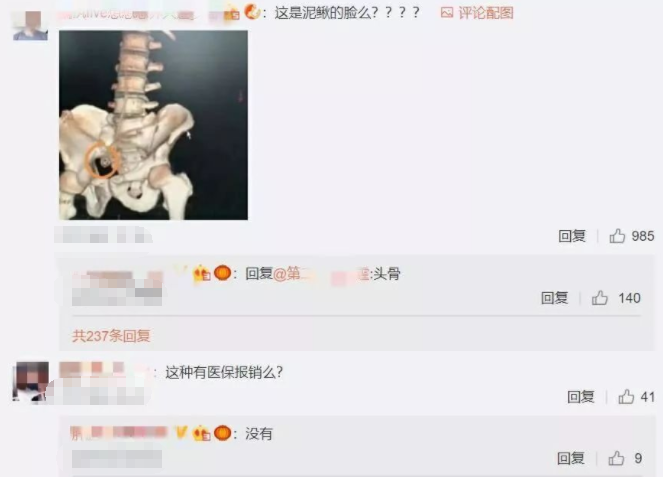Expand 共237条回复 replies list

click(x=111, y=336)
